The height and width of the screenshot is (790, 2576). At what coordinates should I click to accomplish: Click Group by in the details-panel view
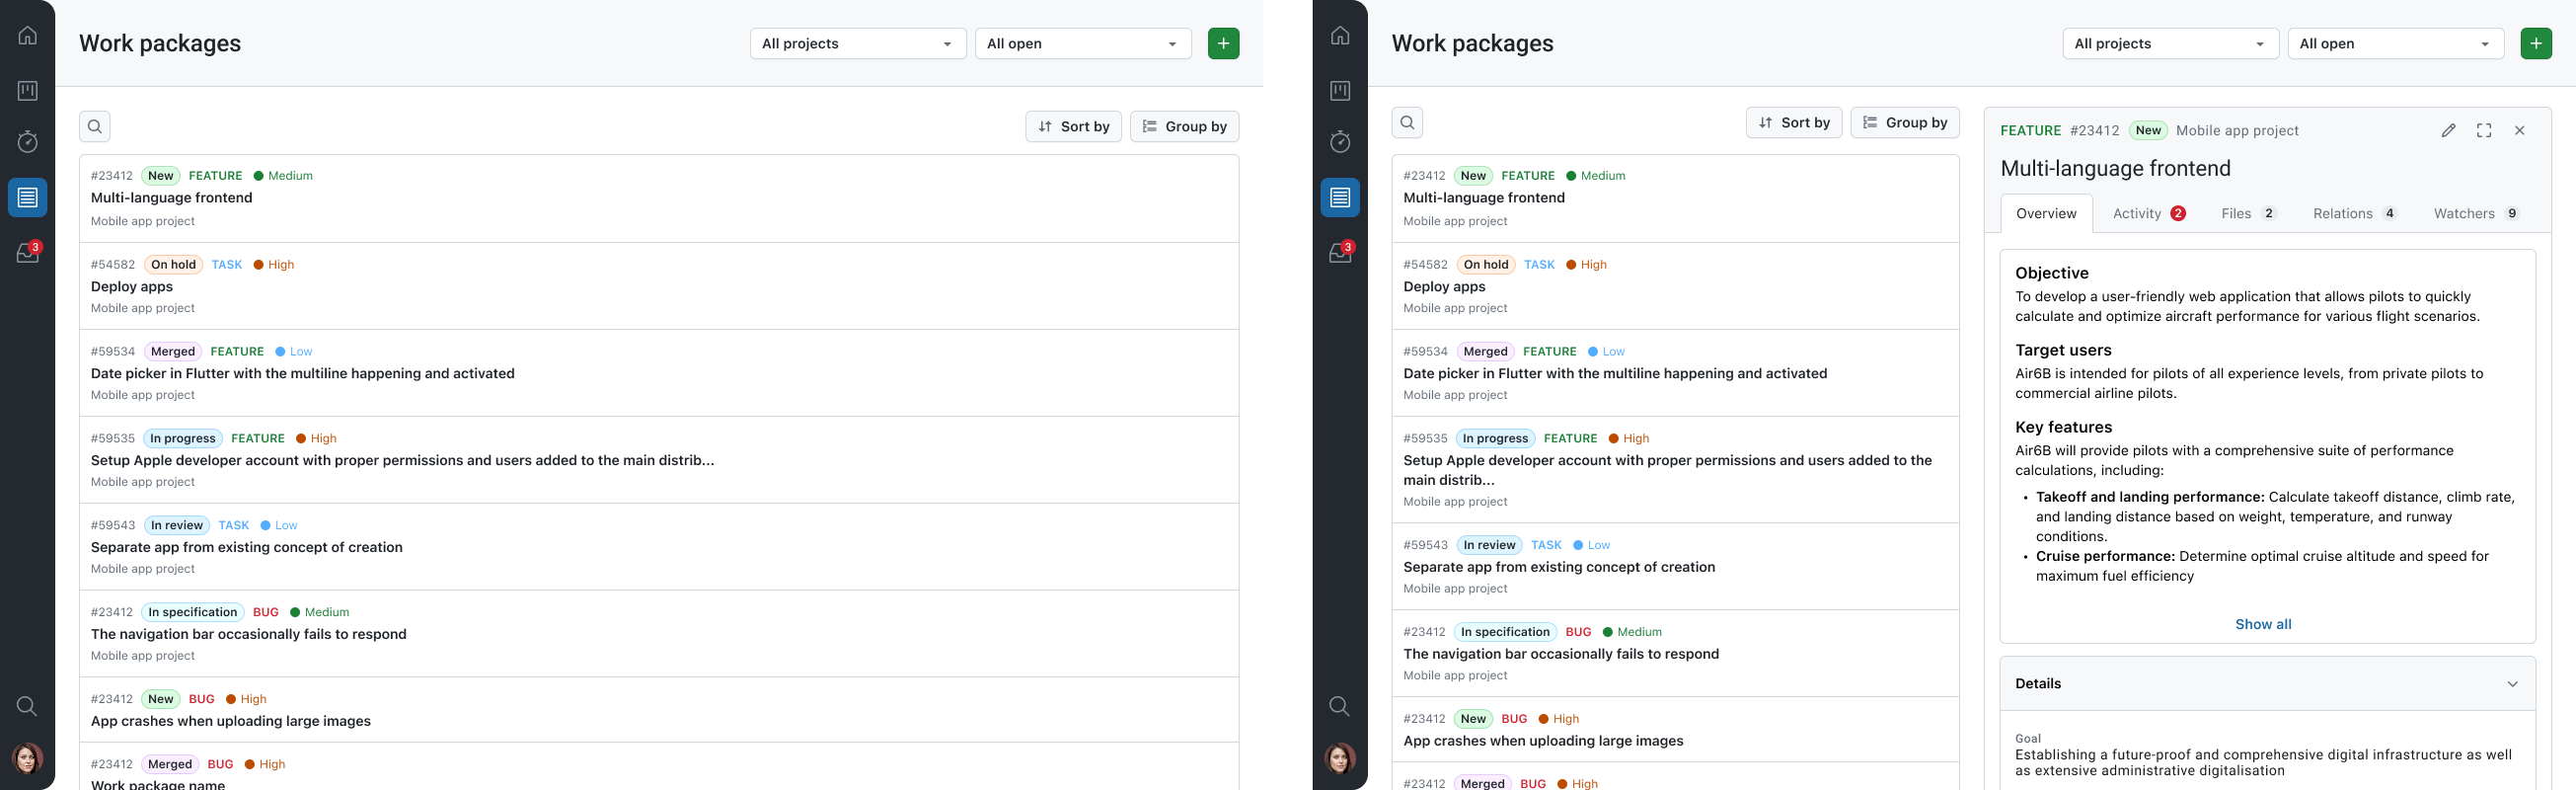(x=1905, y=122)
